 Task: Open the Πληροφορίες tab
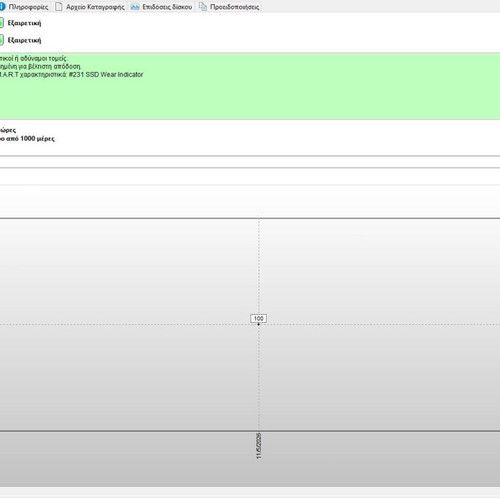[25, 7]
